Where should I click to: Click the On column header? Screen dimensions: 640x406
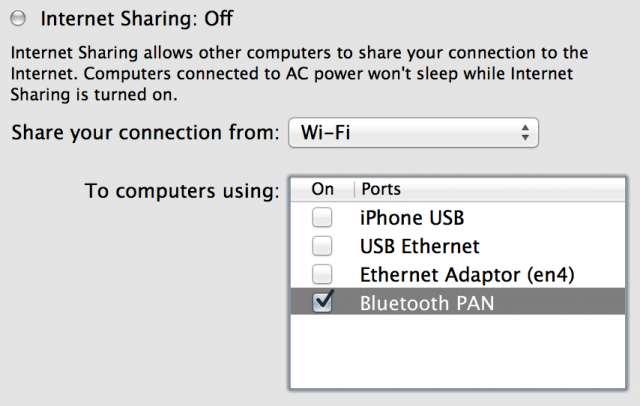(322, 189)
